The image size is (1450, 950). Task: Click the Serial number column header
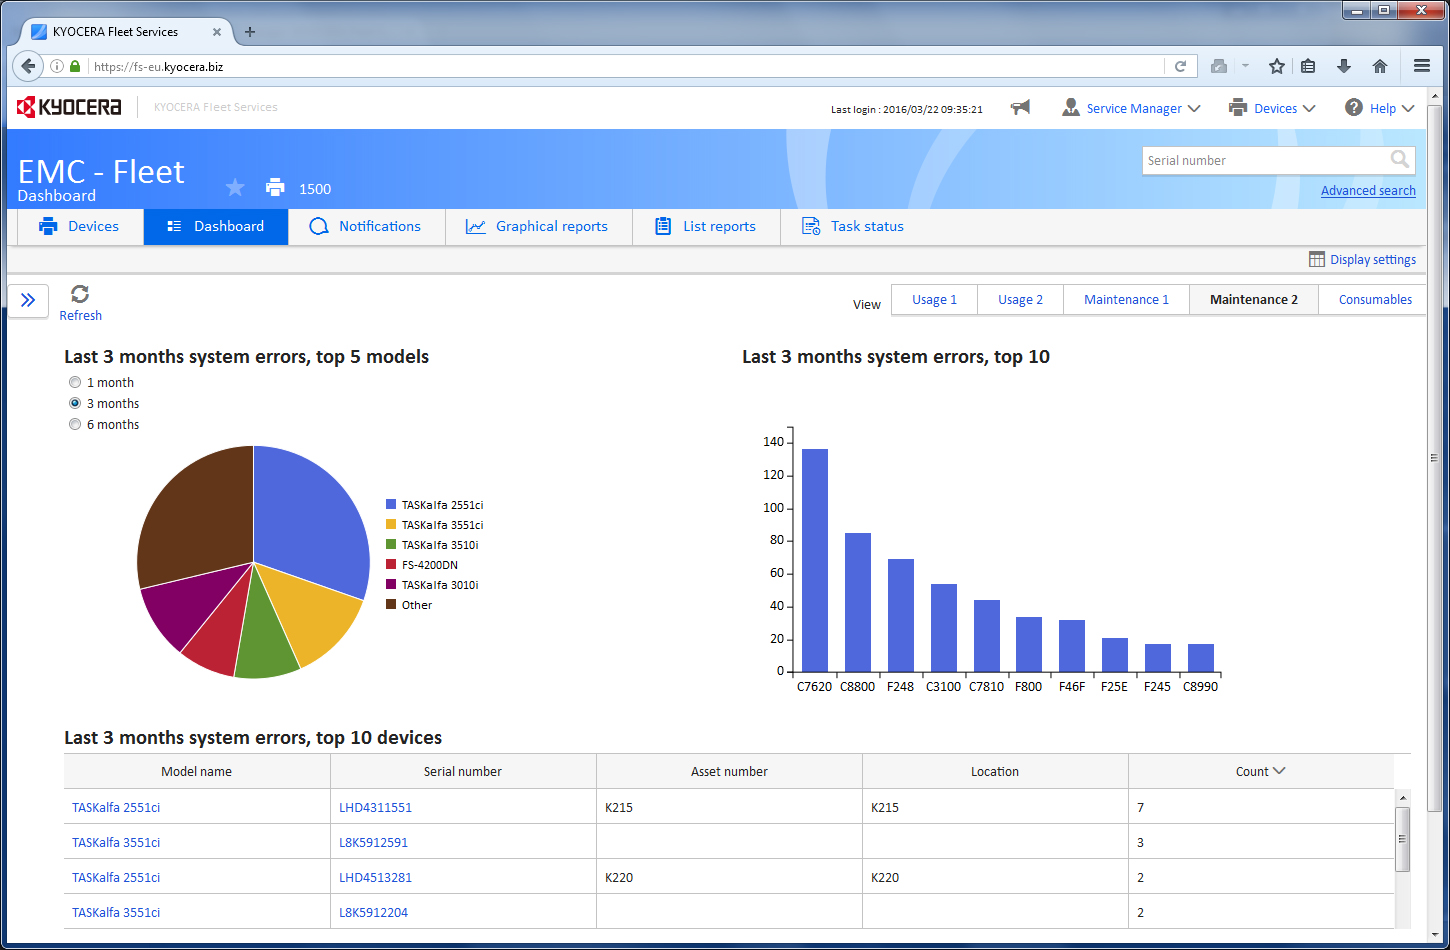coord(463,771)
